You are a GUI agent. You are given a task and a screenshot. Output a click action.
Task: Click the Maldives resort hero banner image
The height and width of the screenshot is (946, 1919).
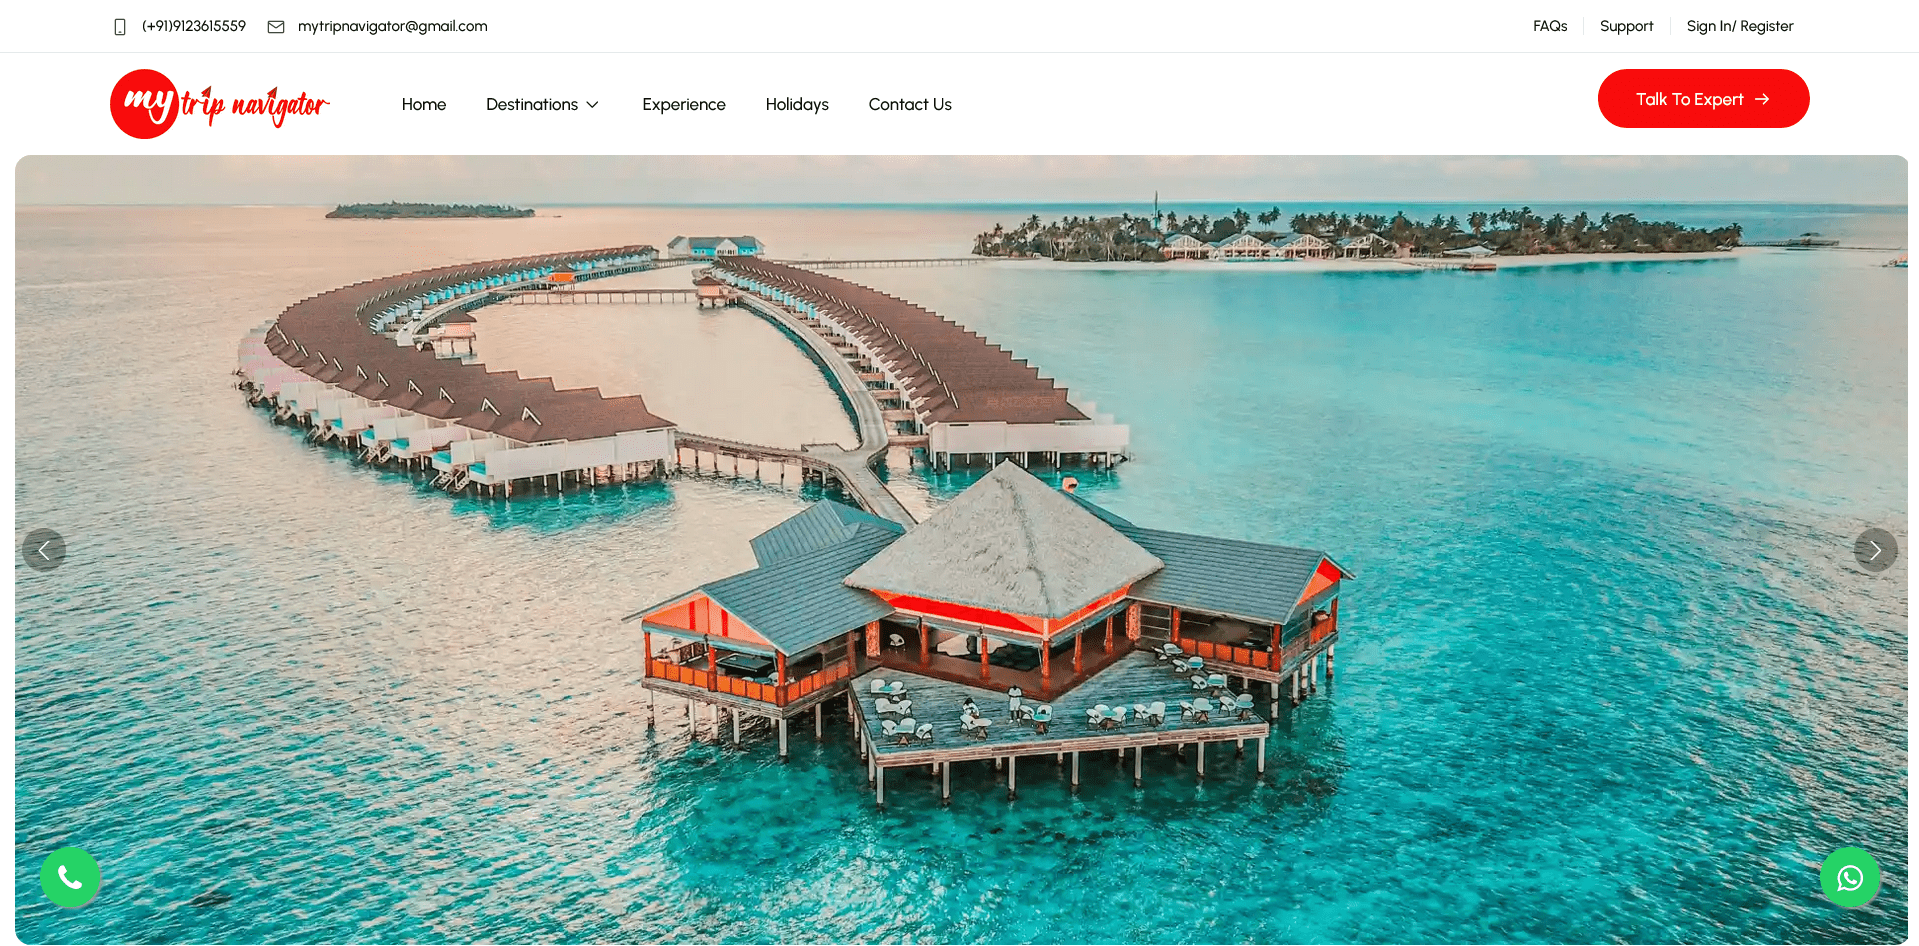(x=961, y=549)
